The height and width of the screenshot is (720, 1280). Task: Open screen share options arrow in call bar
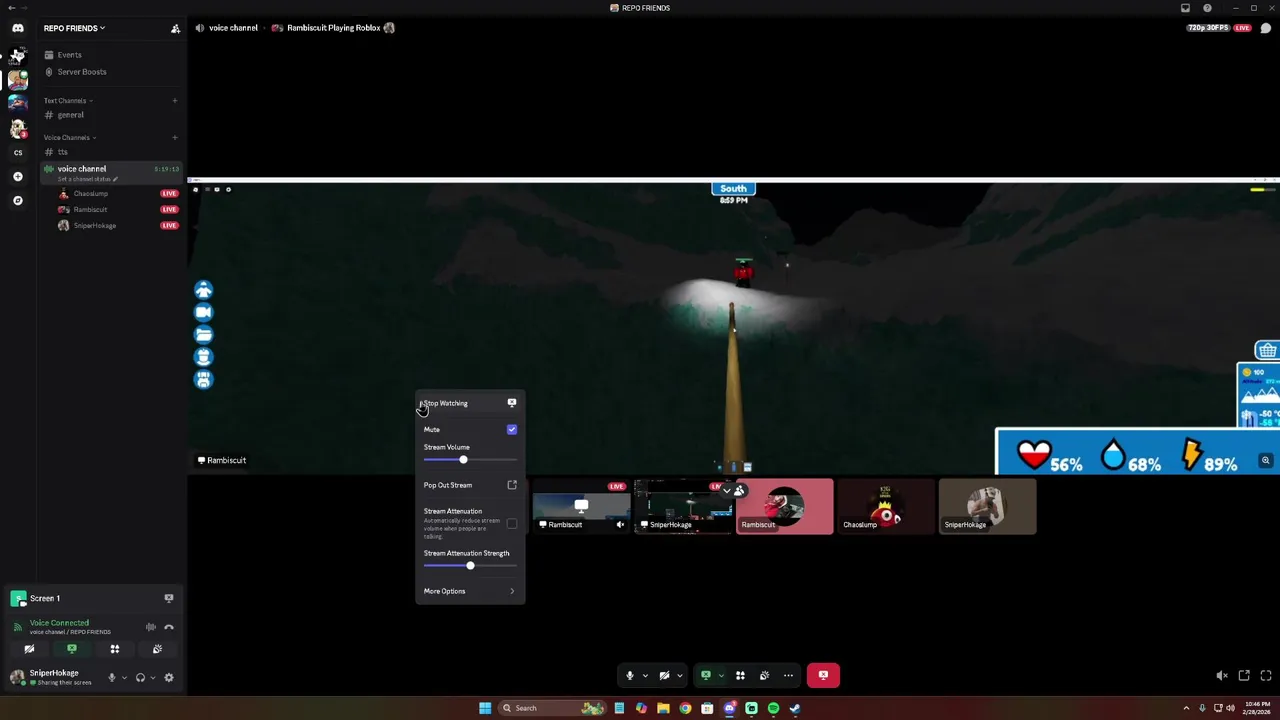(x=720, y=675)
